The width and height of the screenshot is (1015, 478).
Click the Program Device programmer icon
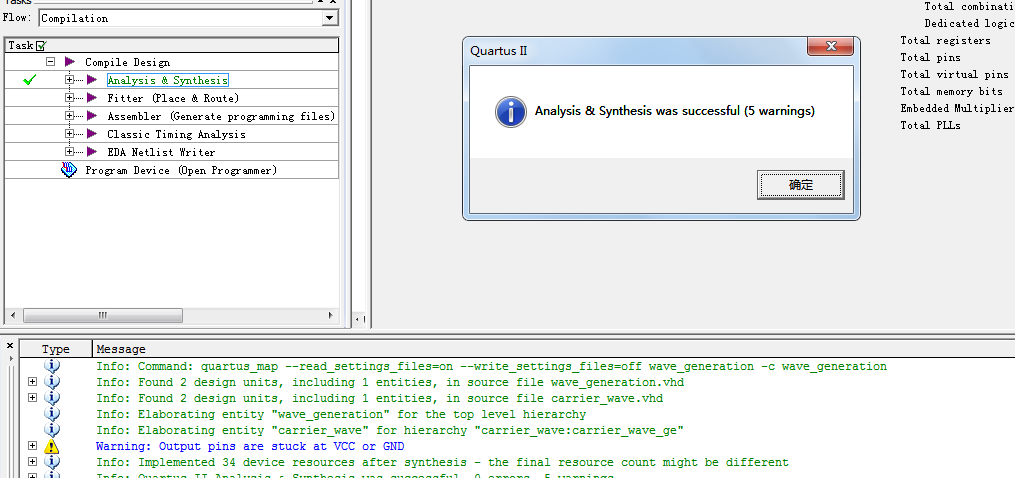click(x=69, y=170)
